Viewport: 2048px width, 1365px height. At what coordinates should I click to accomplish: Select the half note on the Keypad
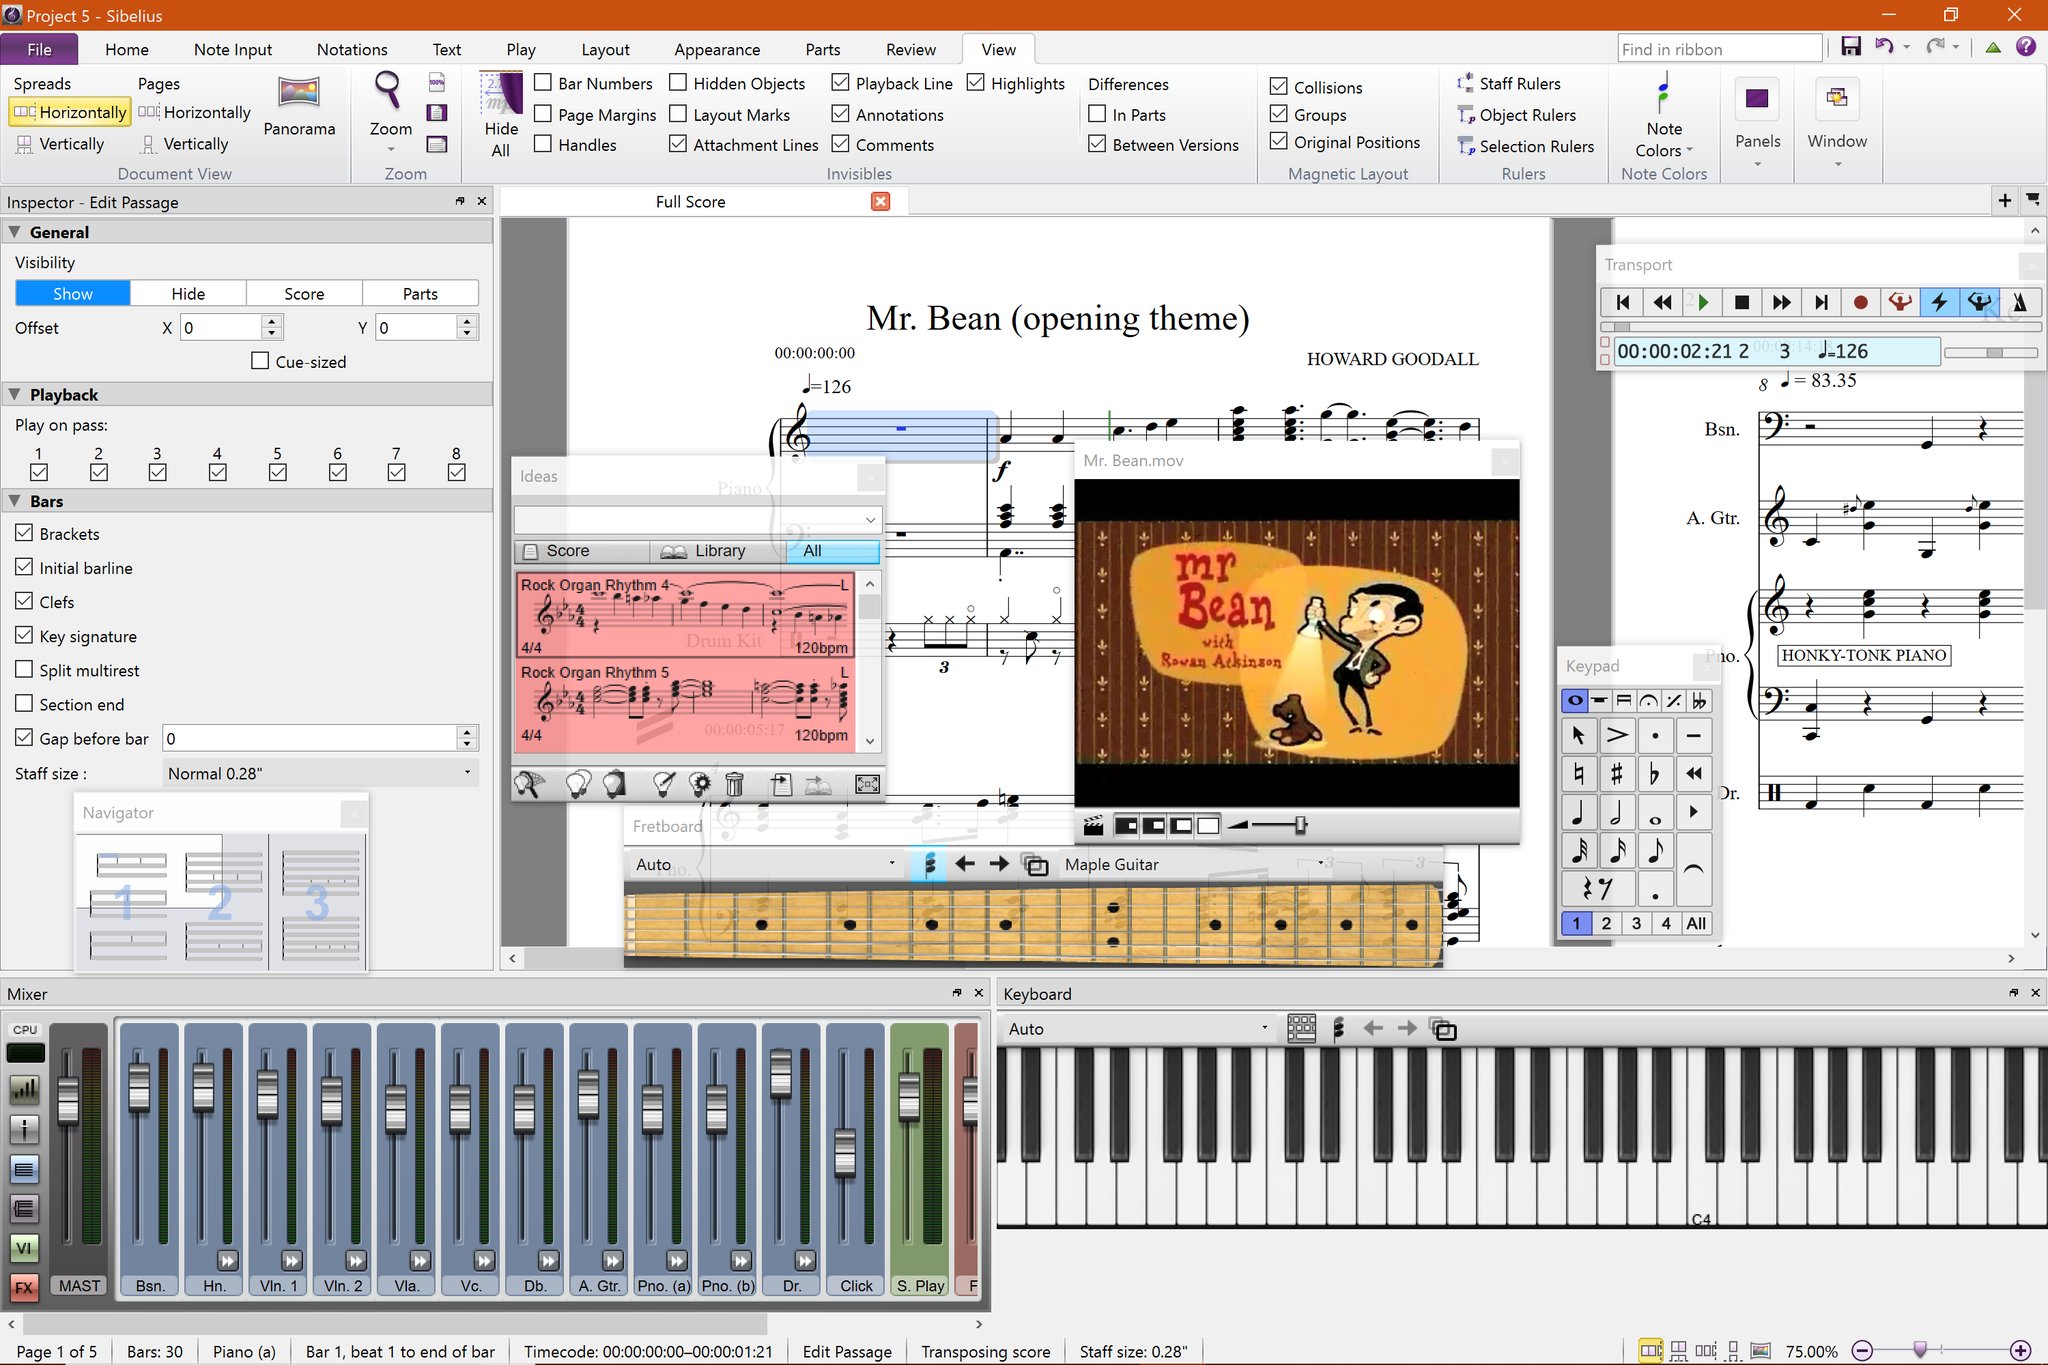[1616, 812]
